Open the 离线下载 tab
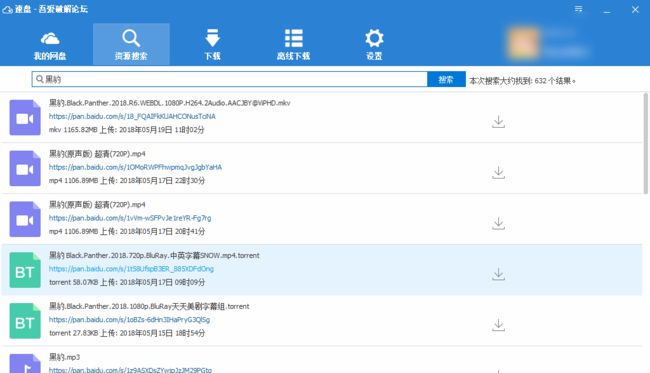The width and height of the screenshot is (650, 373). (x=293, y=45)
